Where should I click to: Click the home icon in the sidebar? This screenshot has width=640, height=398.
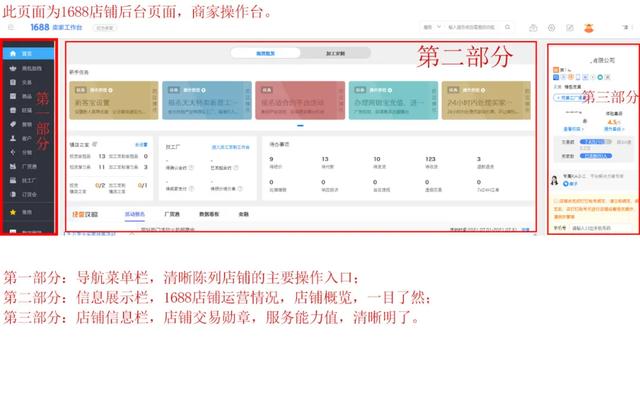click(13, 53)
